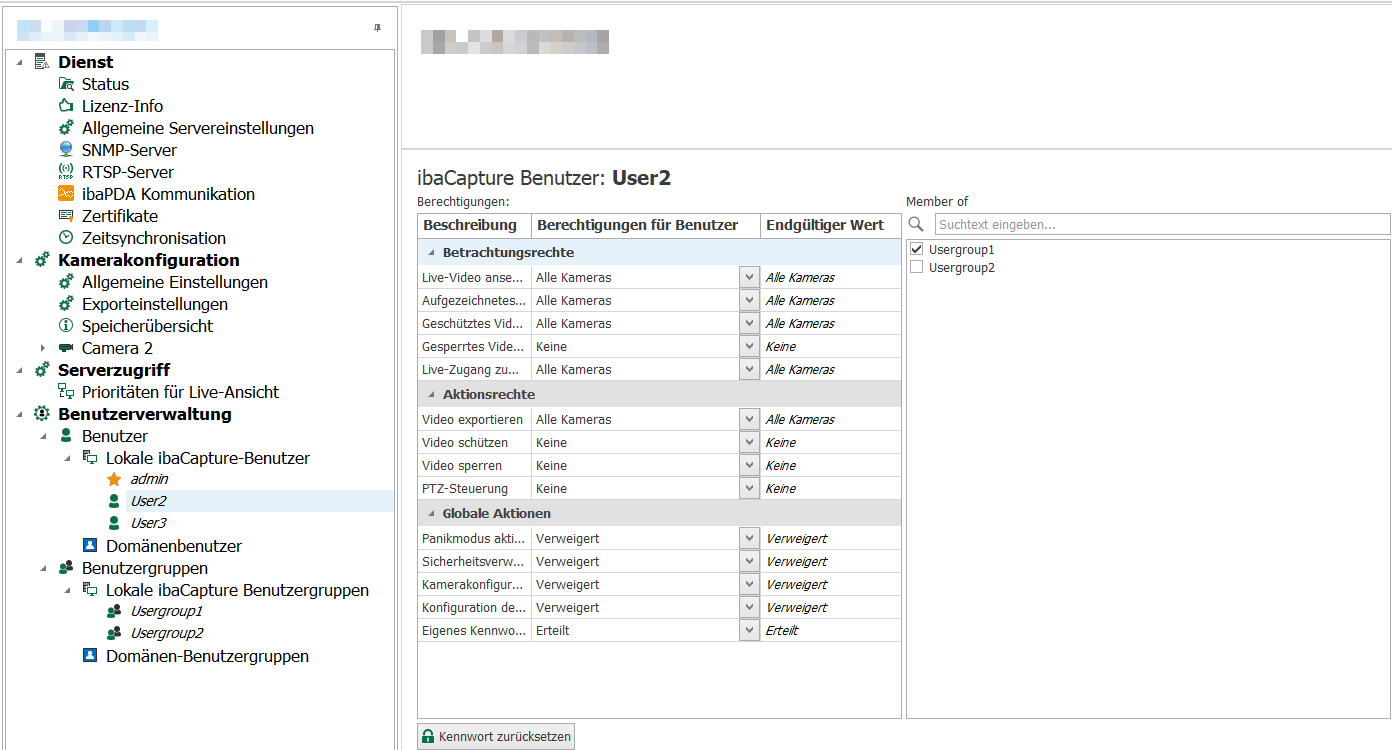
Task: Click the Kennwort zurücksetzen button
Action: (x=496, y=737)
